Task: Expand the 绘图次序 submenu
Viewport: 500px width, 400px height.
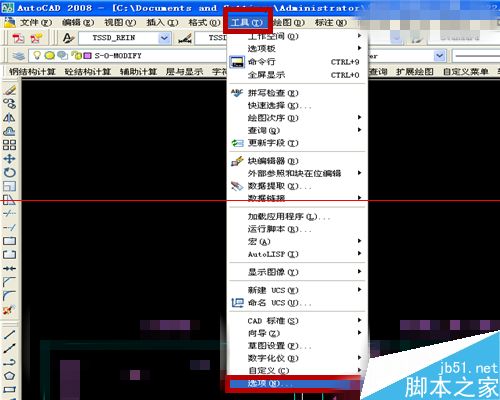Action: tap(297, 118)
